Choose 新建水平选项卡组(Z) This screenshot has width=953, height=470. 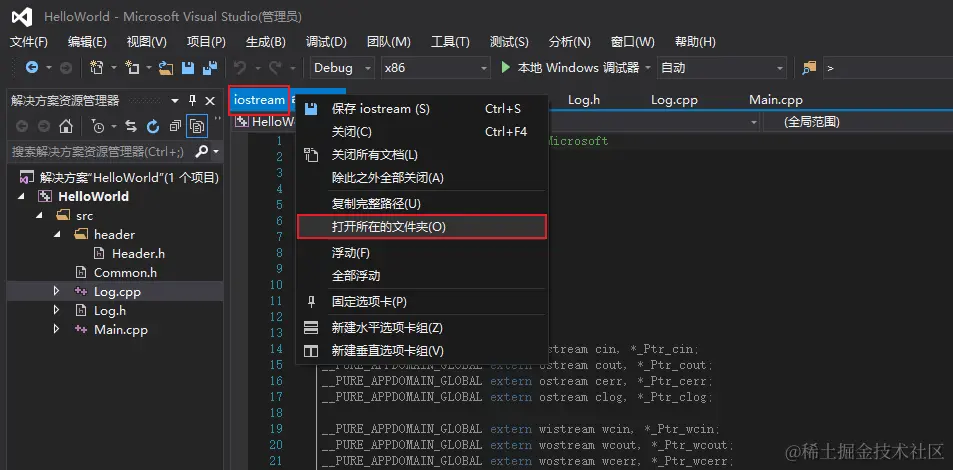pyautogui.click(x=422, y=328)
